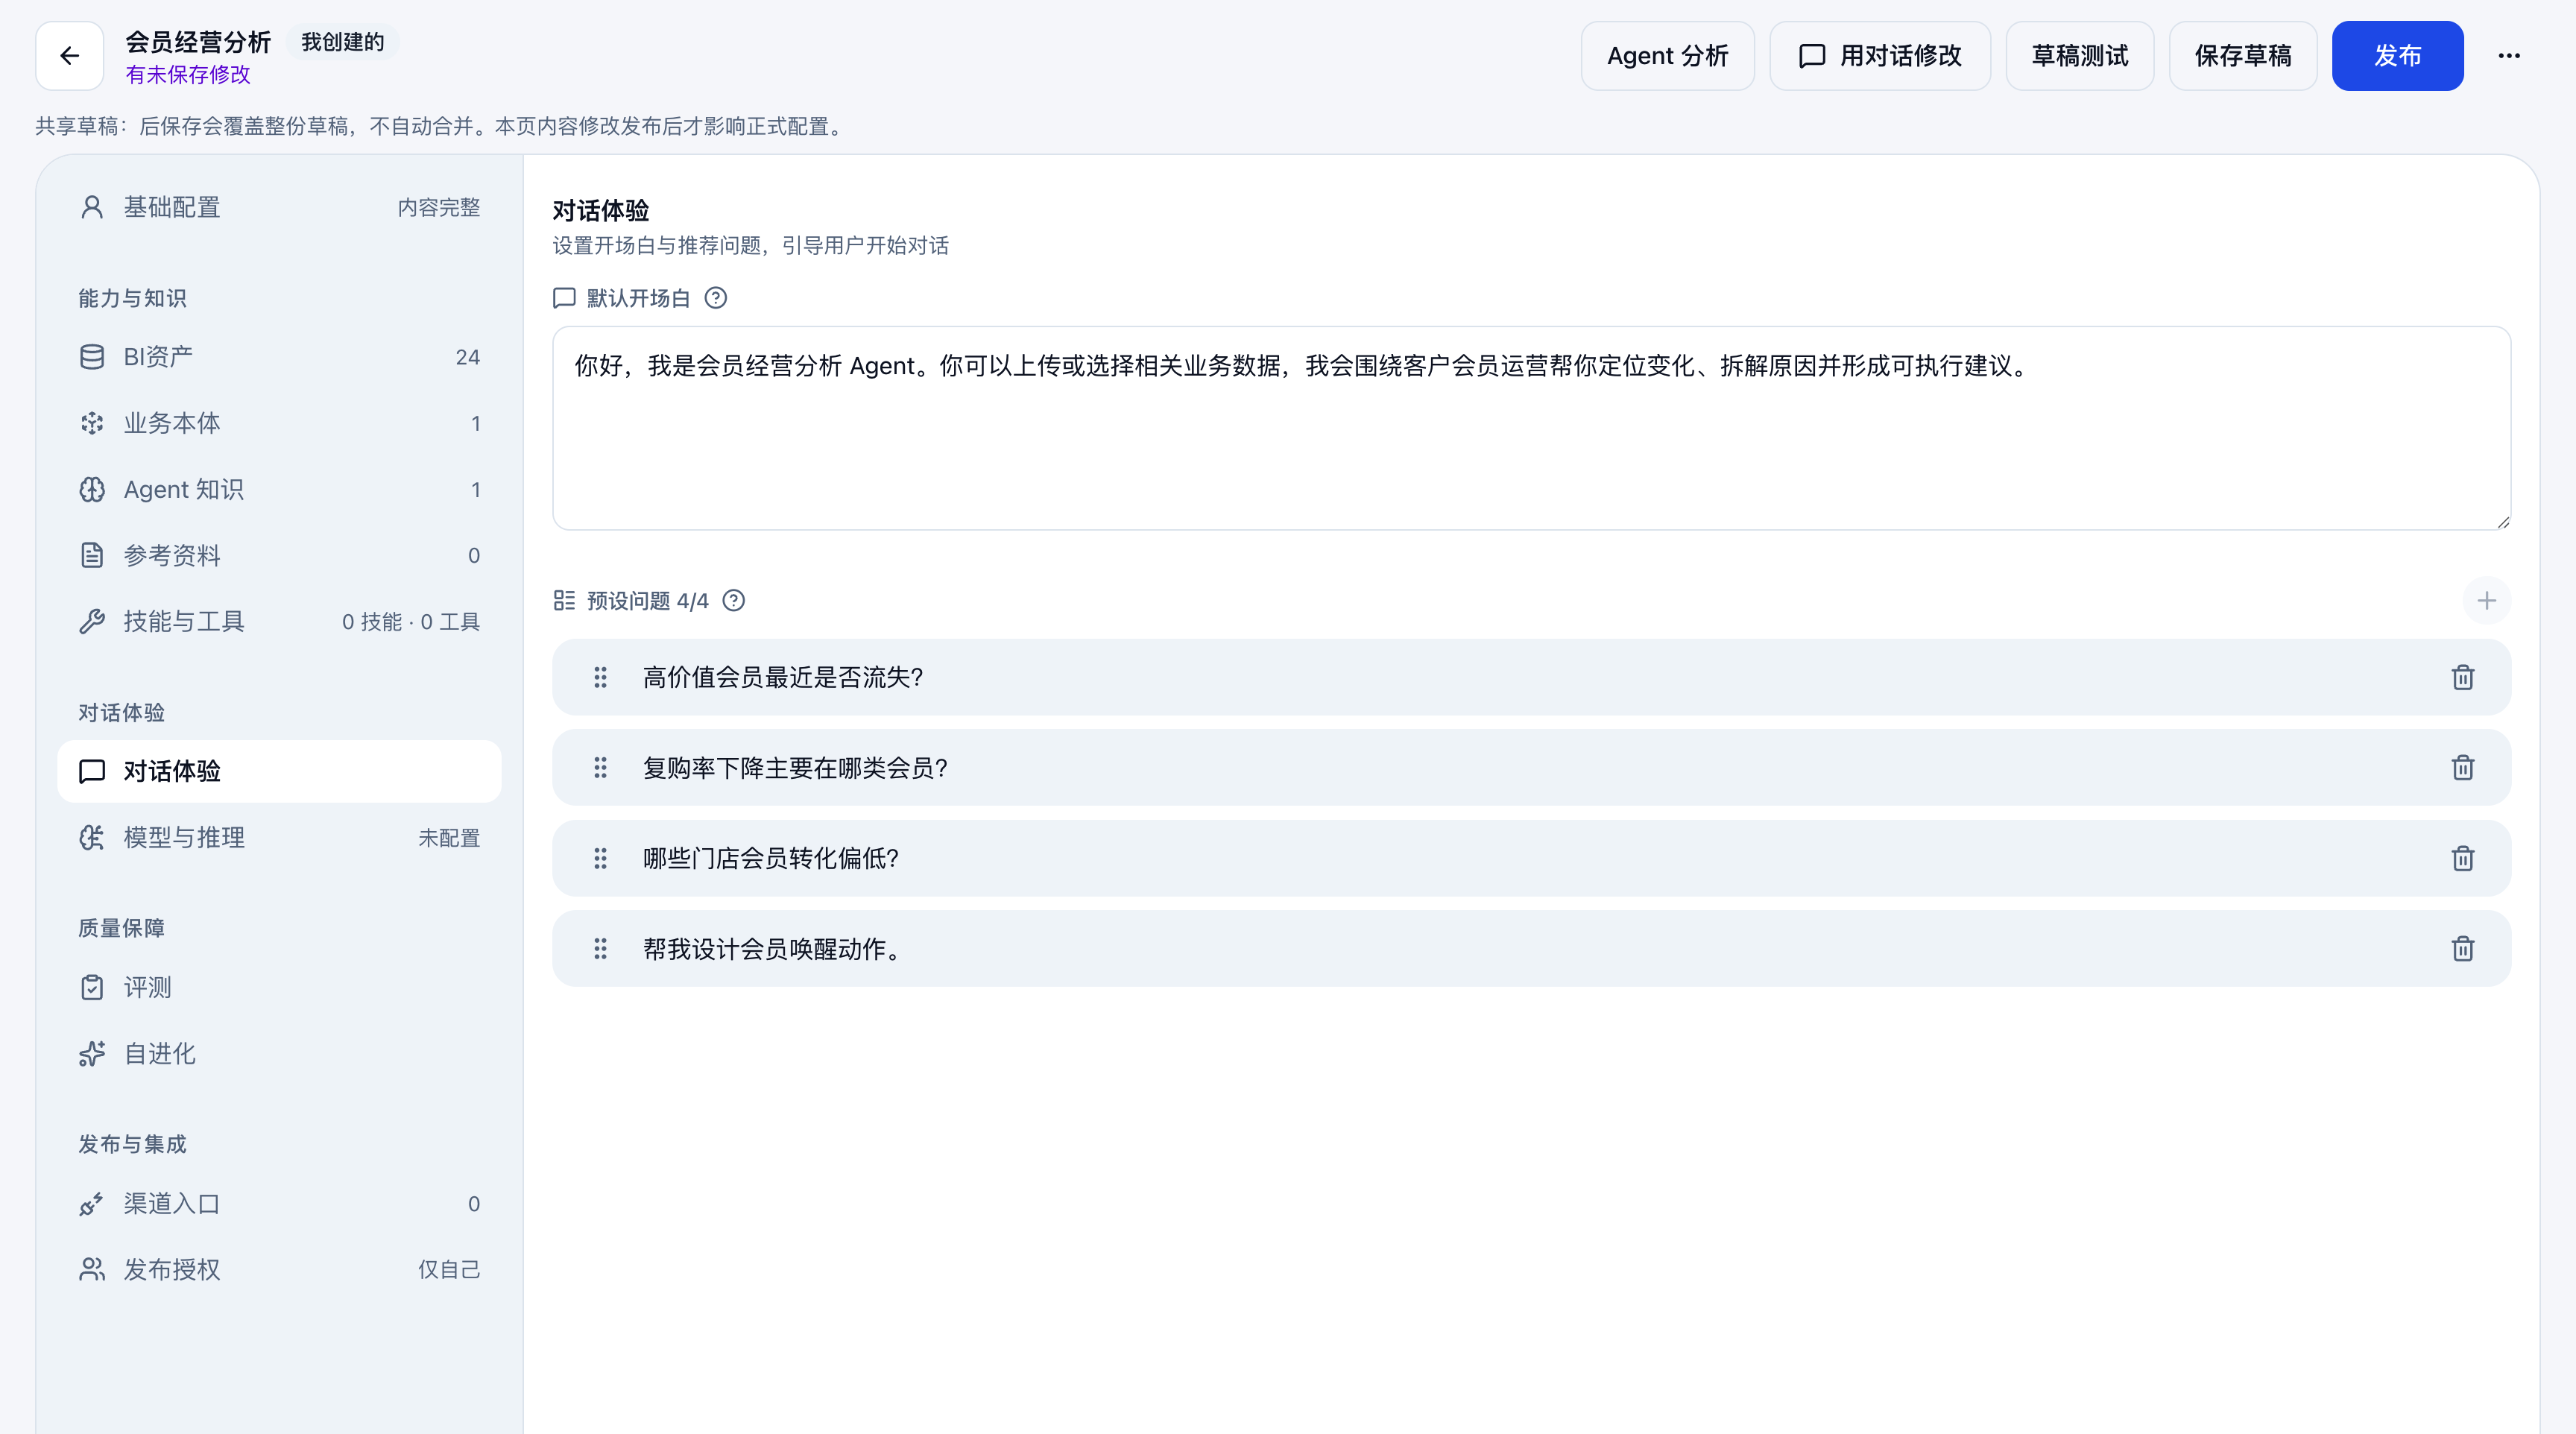Open 模型与推理 section

coord(279,838)
